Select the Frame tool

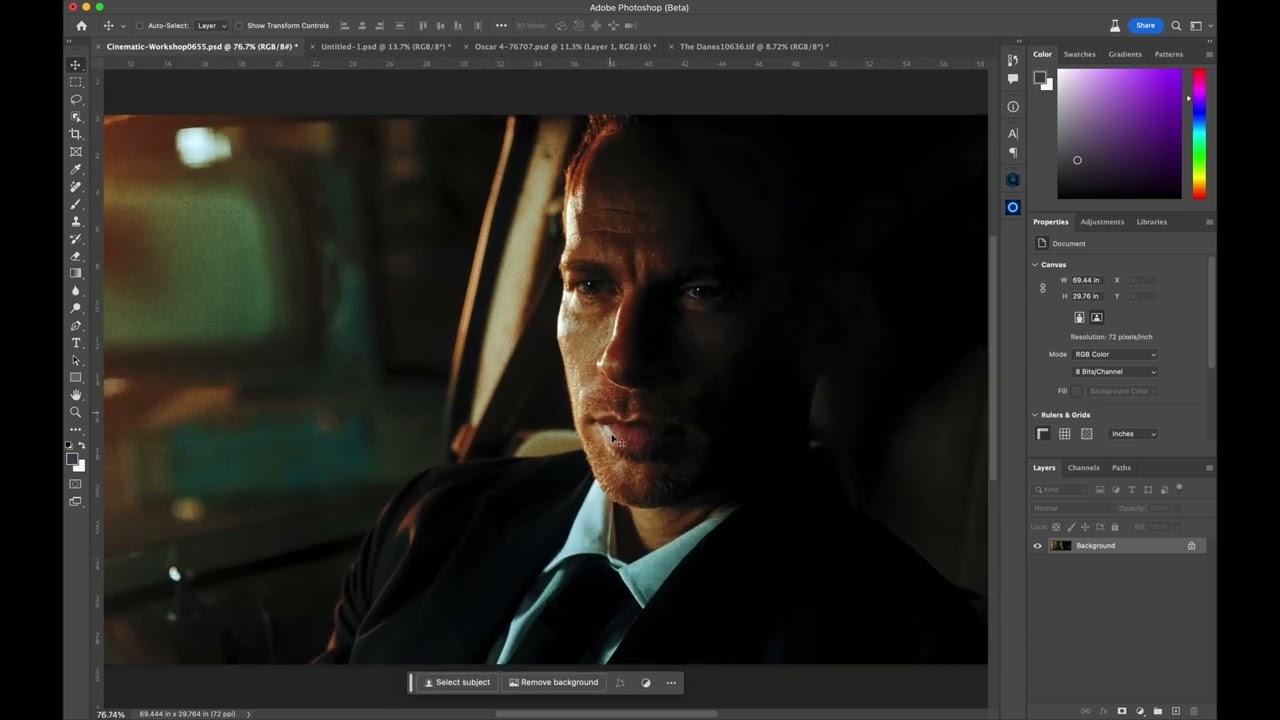75,152
